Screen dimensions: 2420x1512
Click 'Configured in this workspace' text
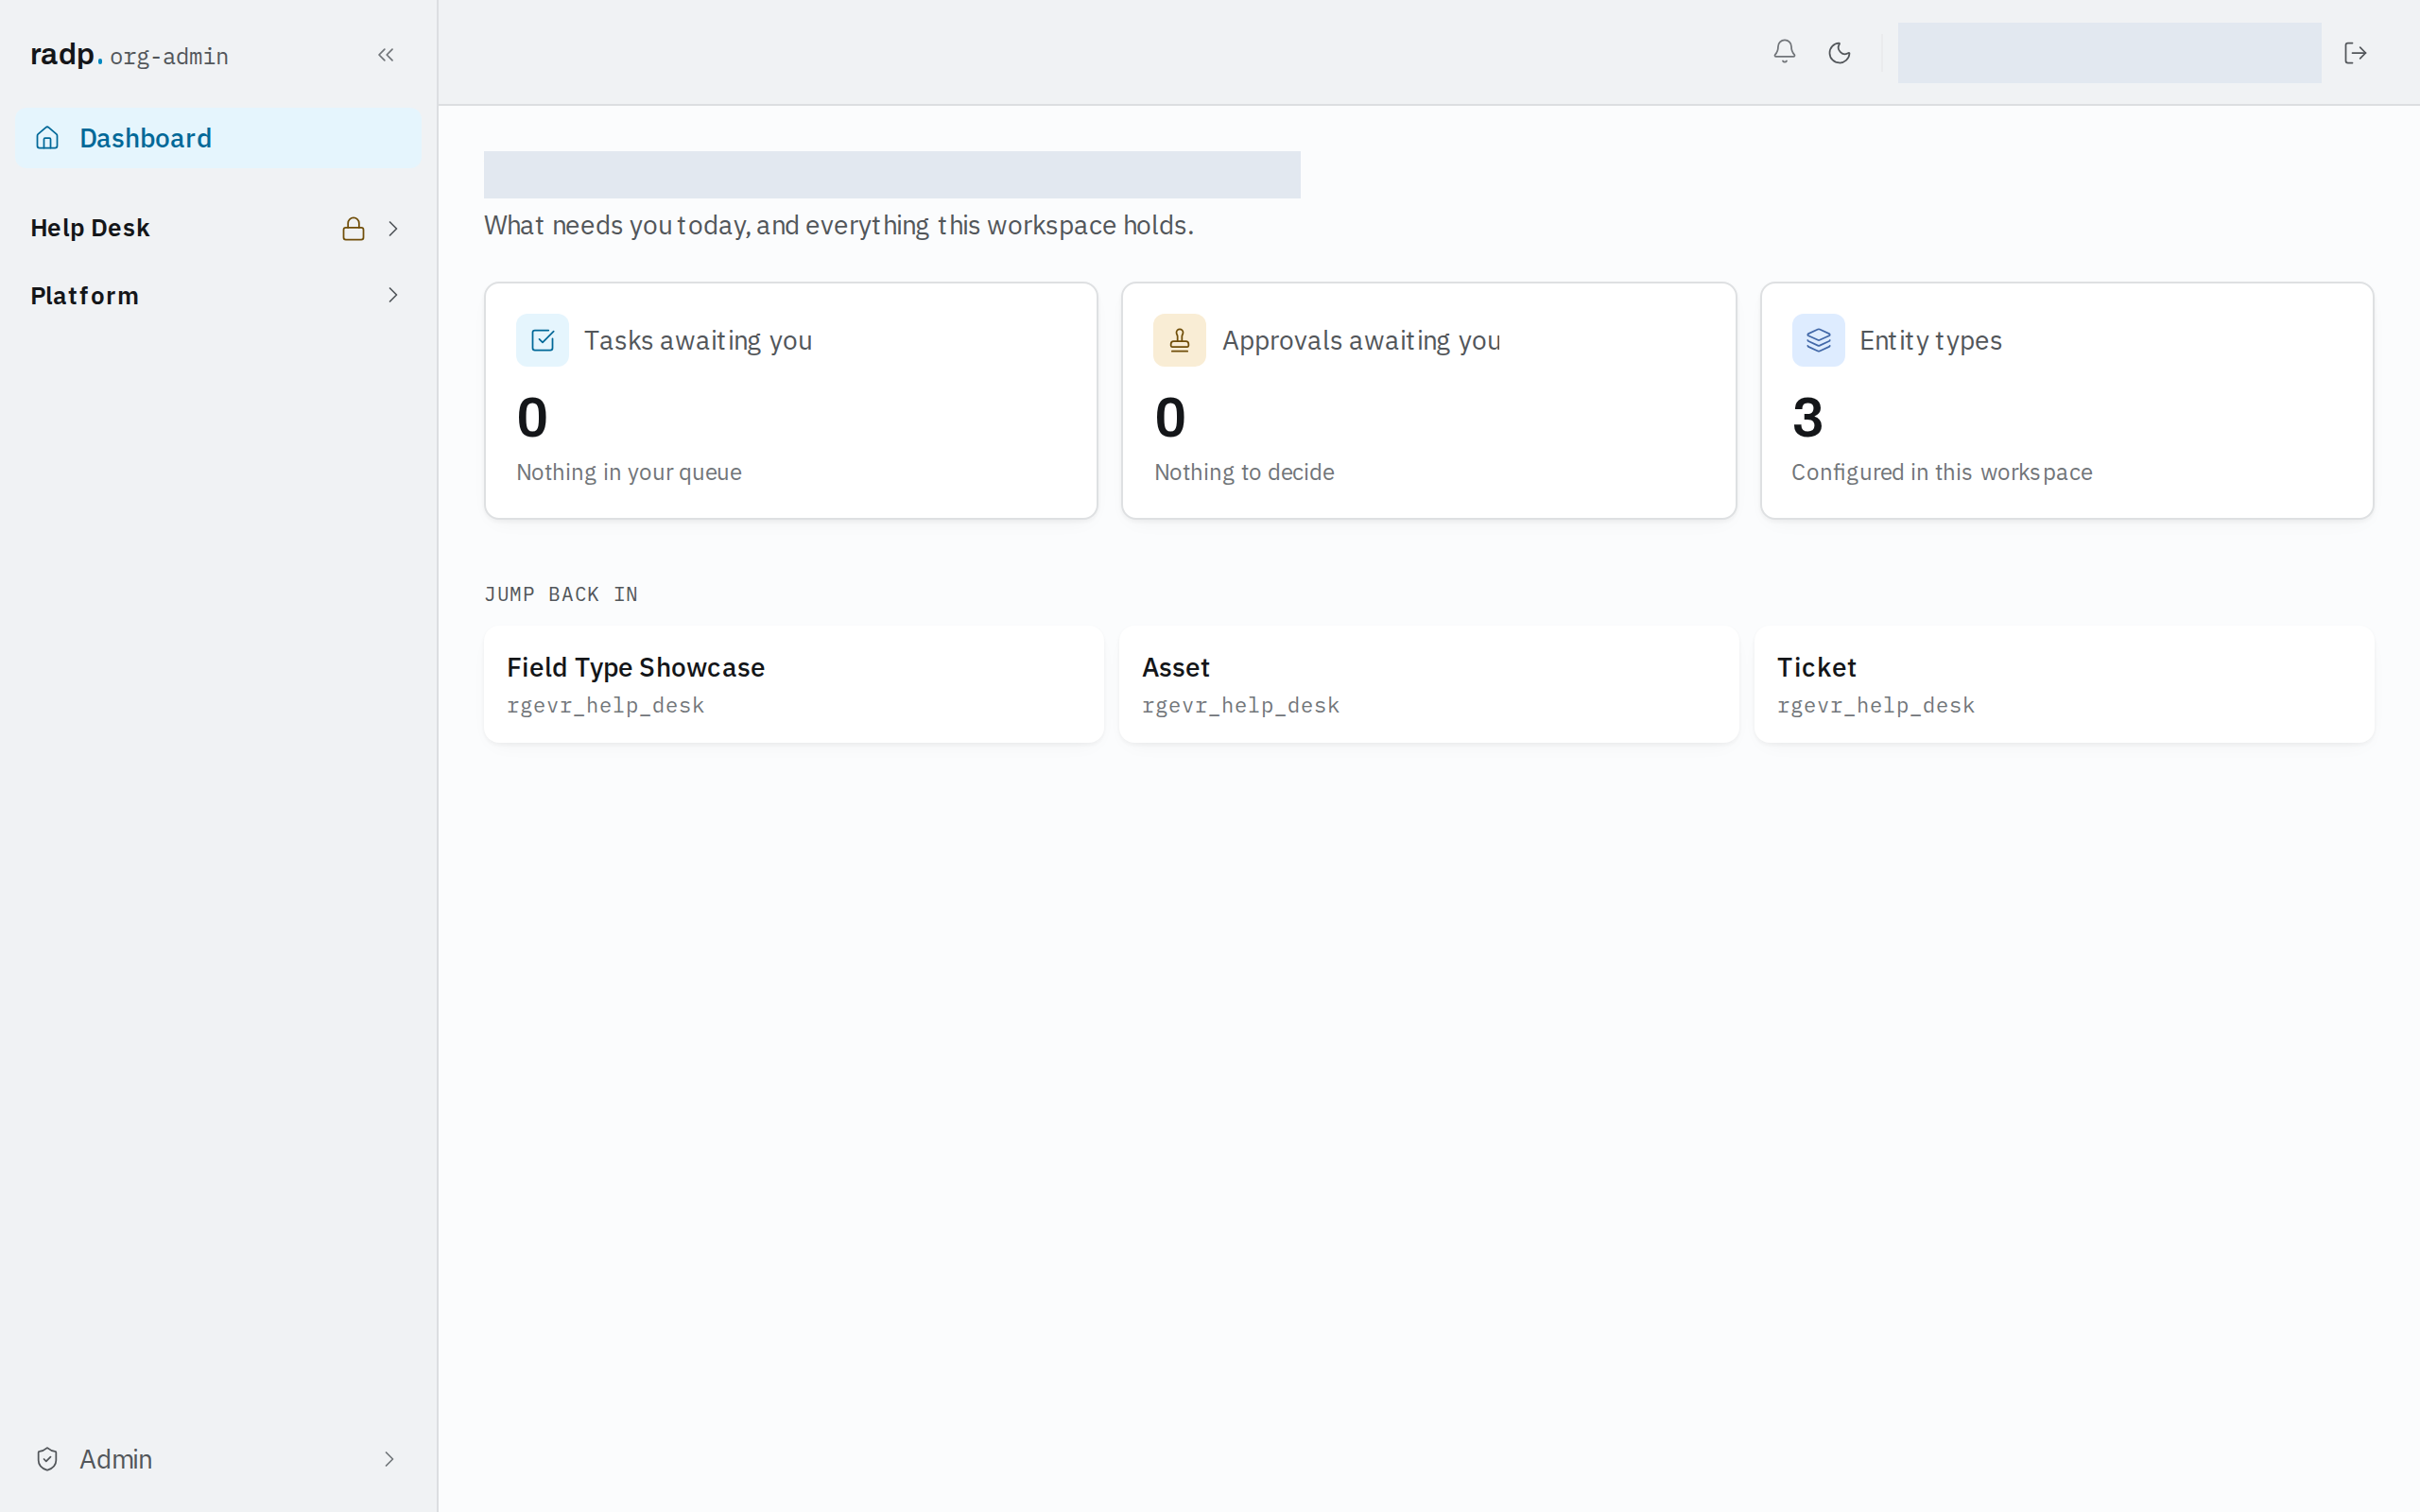tap(1941, 472)
